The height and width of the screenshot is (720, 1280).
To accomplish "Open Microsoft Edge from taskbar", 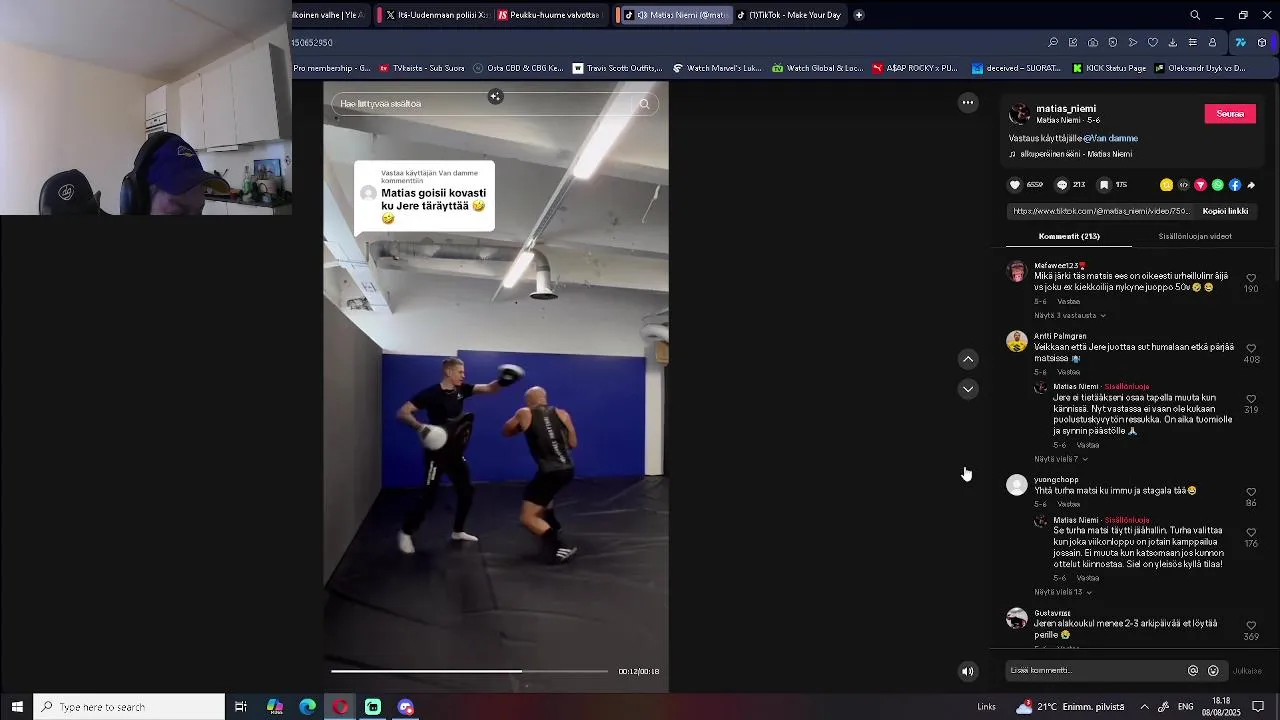I will coord(308,707).
